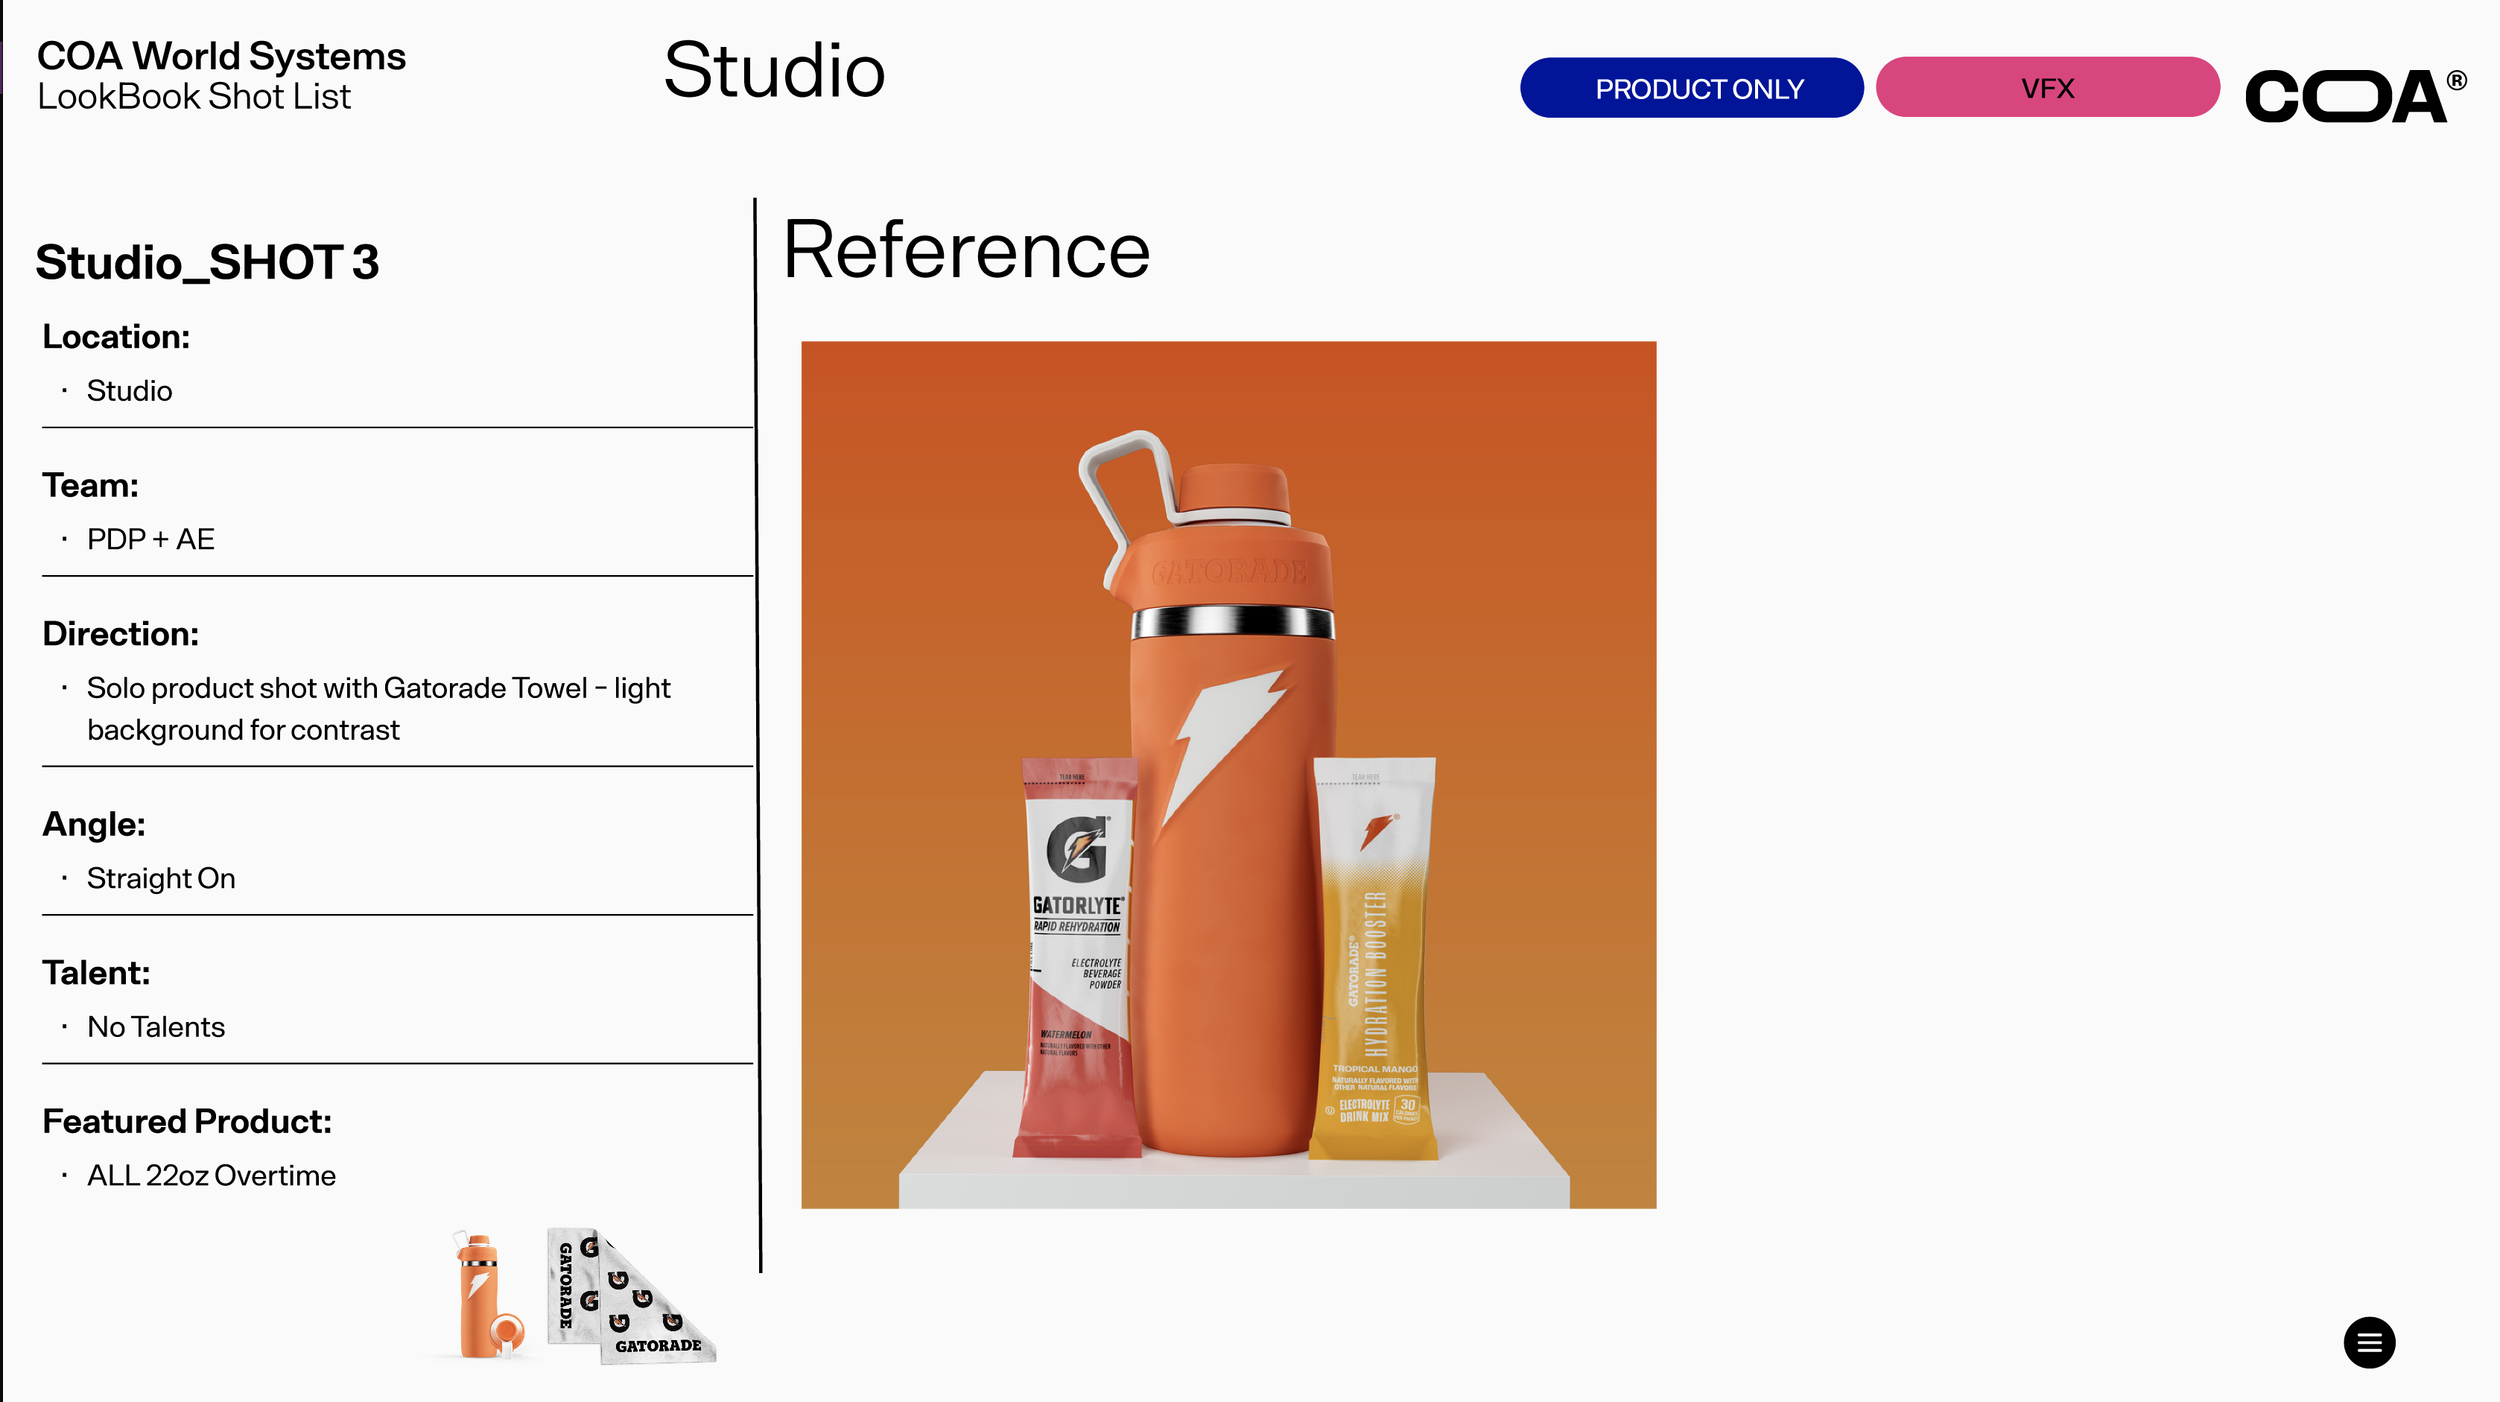Click the Gatorlyte watermelon packet in image

[x=1078, y=960]
